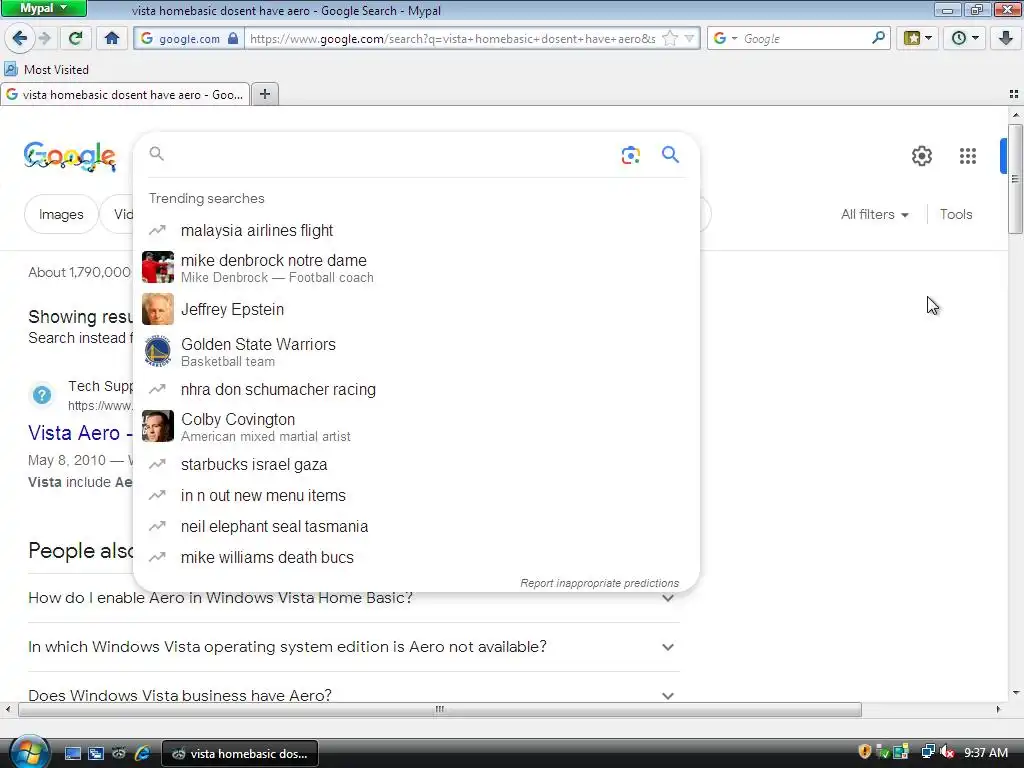Launch Internet Explorer from Quick Launch

pyautogui.click(x=142, y=754)
